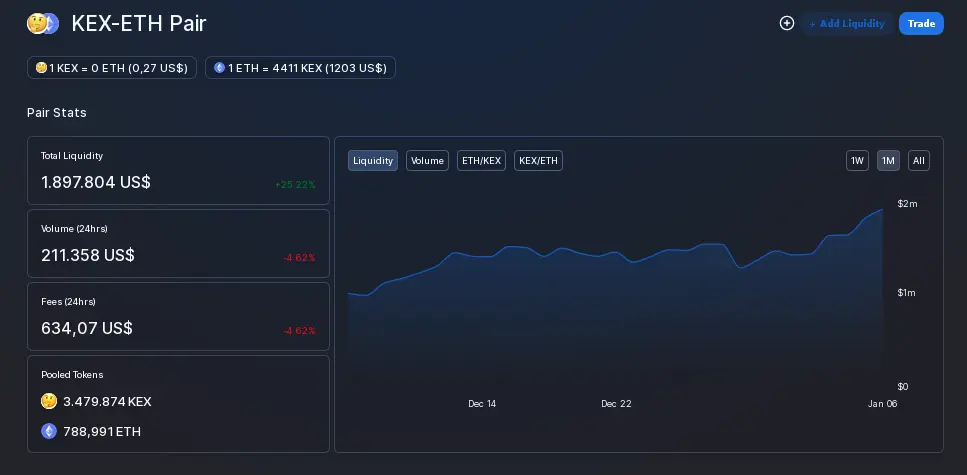
Task: Click the KEX-ETH pair token logo in header
Action: (43, 23)
